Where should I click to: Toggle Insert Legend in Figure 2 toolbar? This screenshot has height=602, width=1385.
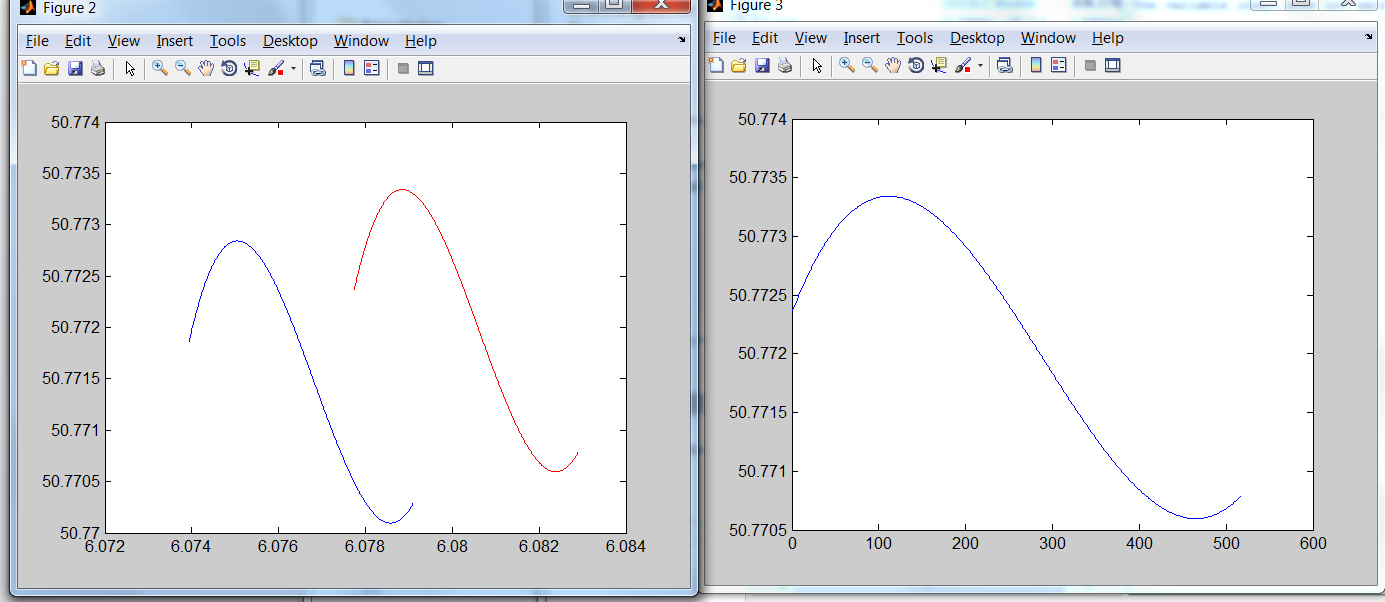coord(372,69)
